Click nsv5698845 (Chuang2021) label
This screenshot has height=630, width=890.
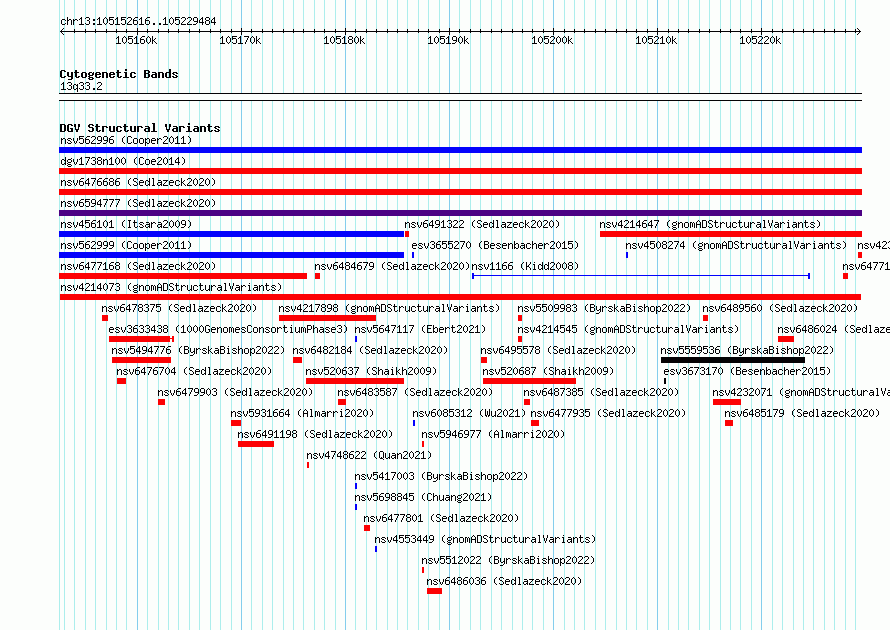(x=423, y=497)
